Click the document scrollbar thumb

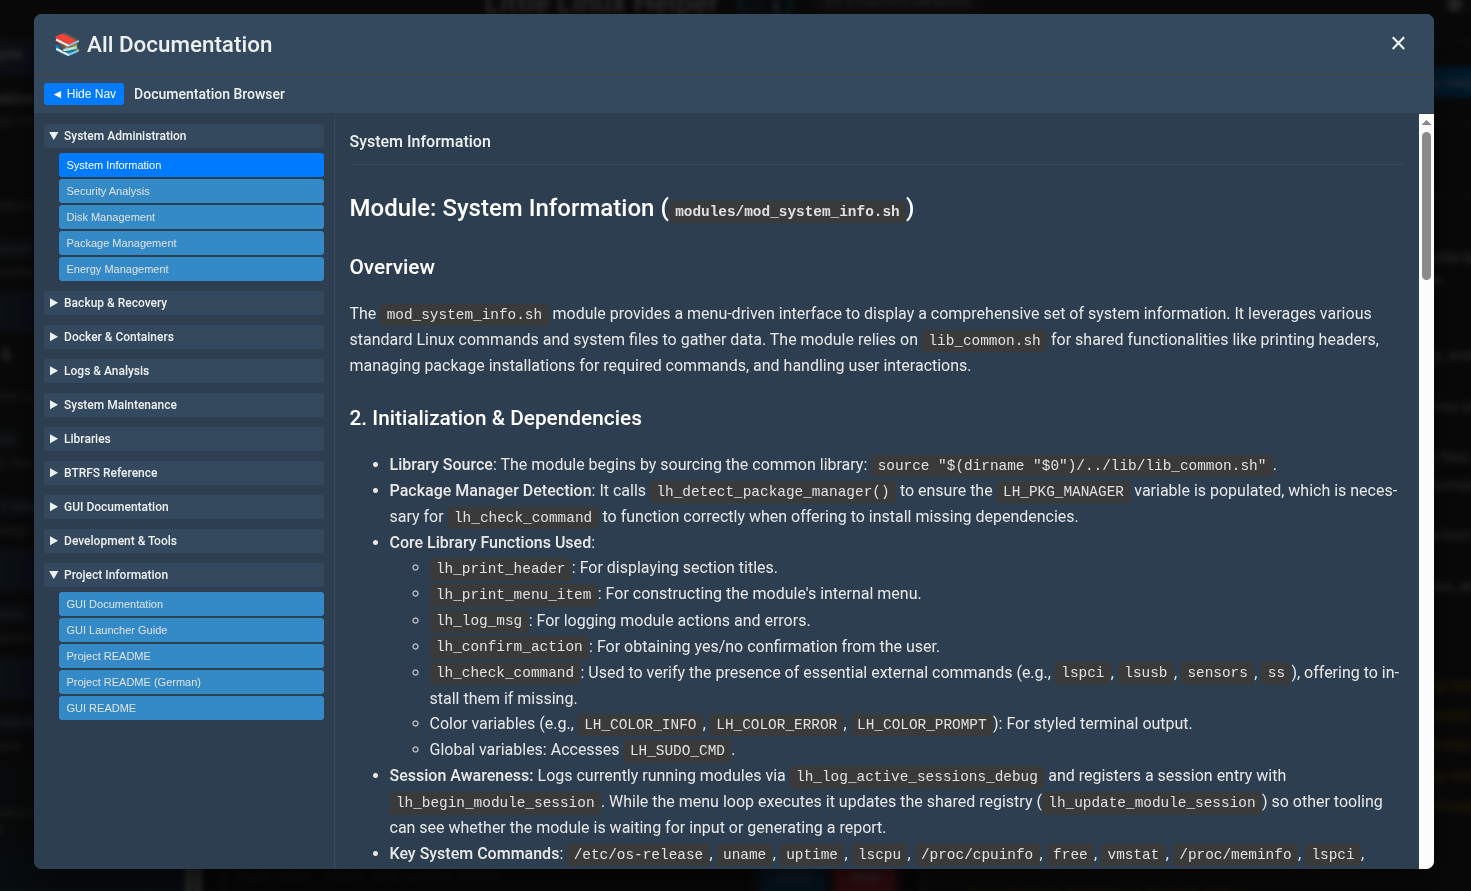tap(1426, 205)
